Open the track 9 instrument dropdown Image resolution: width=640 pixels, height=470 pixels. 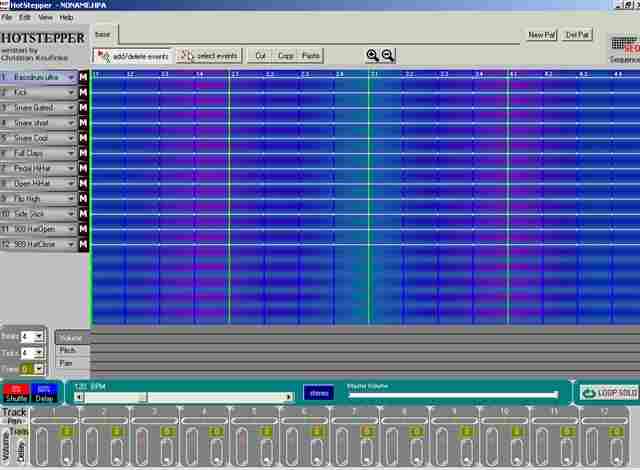click(71, 199)
